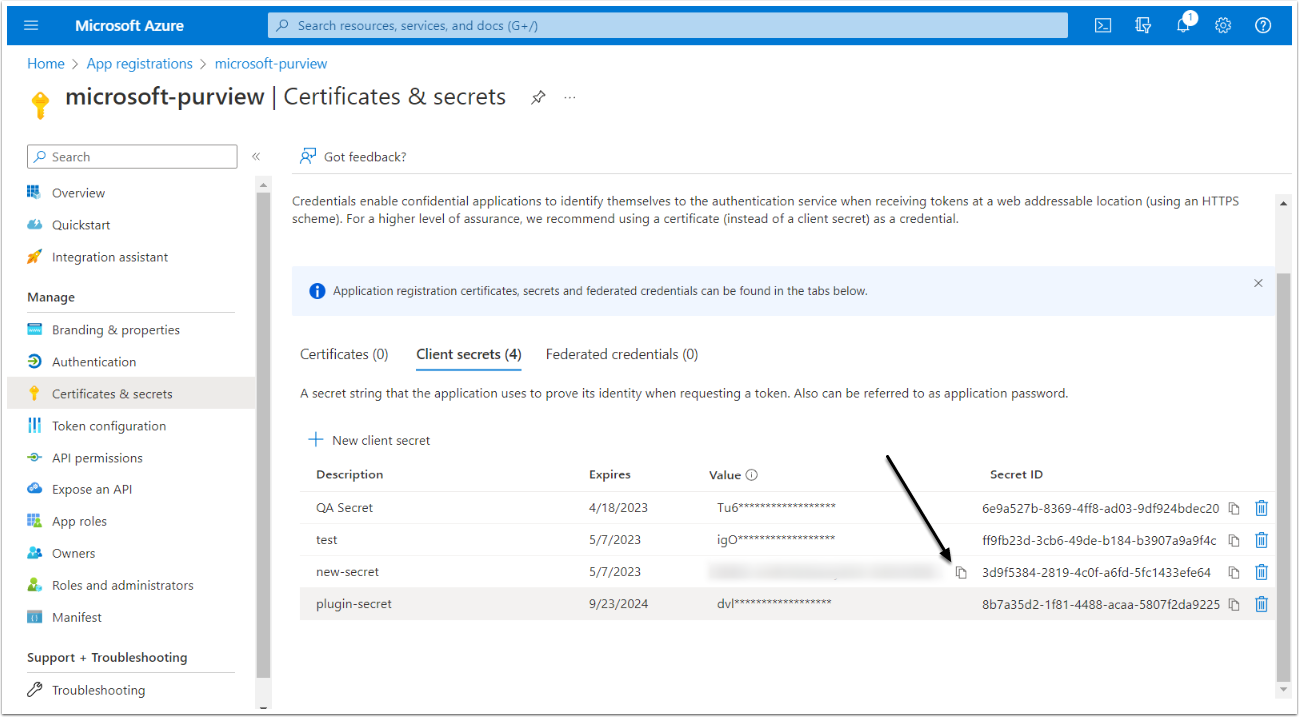The image size is (1299, 717).
Task: Open API permissions in sidebar
Action: tap(97, 458)
